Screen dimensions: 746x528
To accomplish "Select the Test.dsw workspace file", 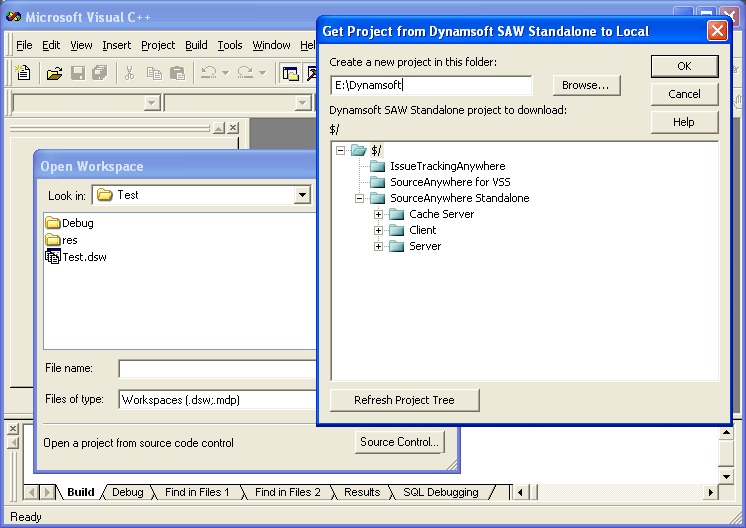I will [x=76, y=257].
